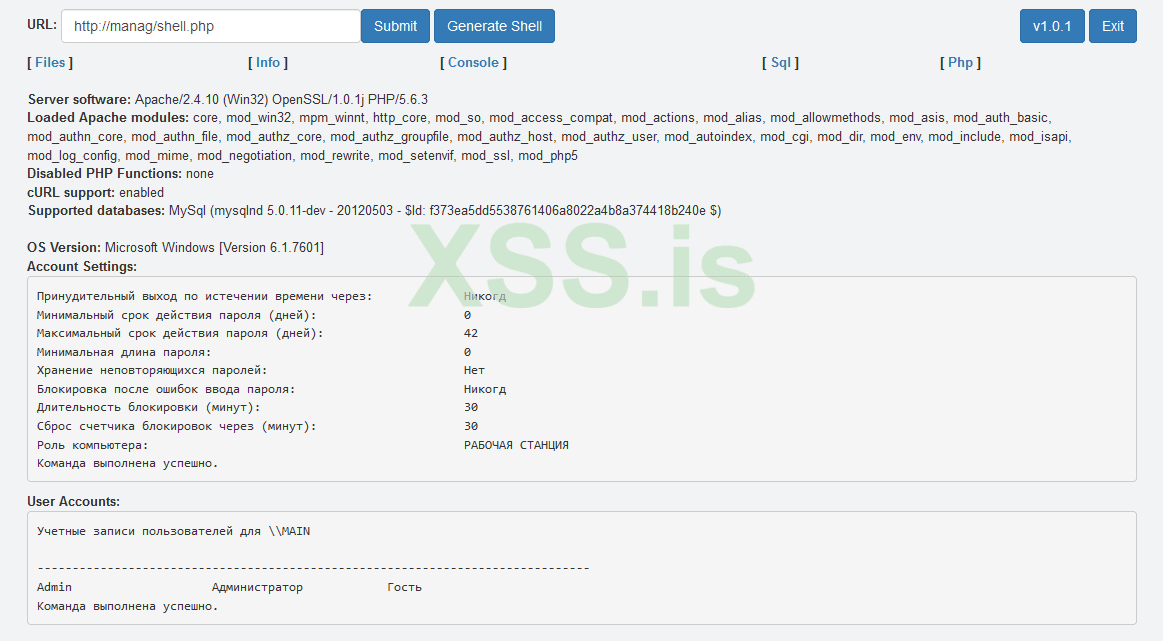Click the 'Microsoft Windows [Version 6.1.7601]' text
This screenshot has width=1163, height=641.
pos(214,248)
